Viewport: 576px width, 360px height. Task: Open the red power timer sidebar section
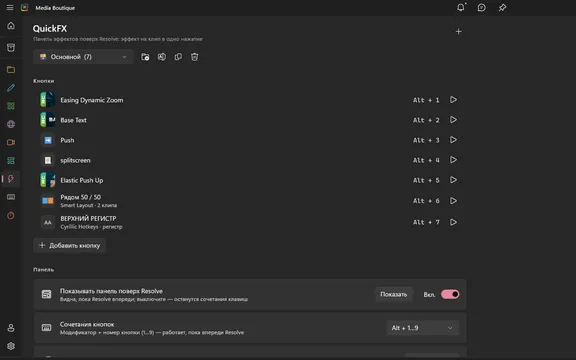11,215
